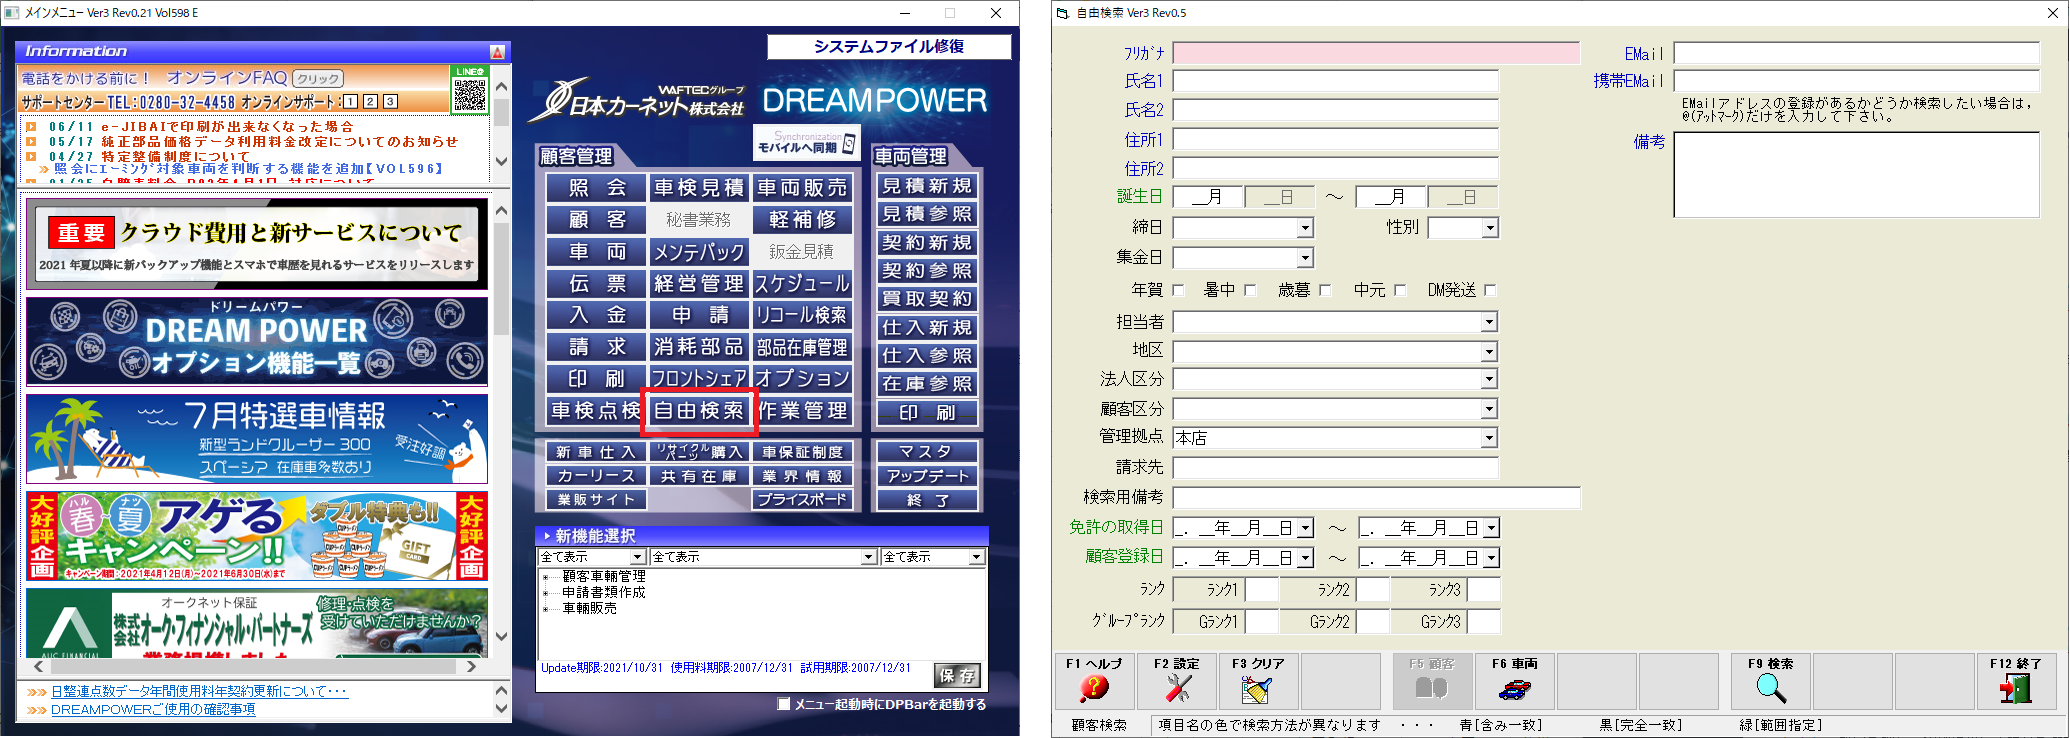Screen dimensions: 2070x738
Task: Click the カーリース button
Action: (x=596, y=476)
